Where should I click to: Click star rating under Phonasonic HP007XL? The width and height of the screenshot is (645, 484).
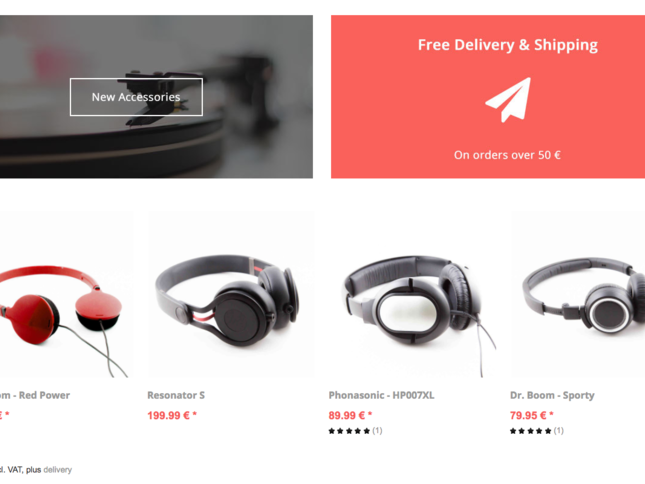point(349,431)
